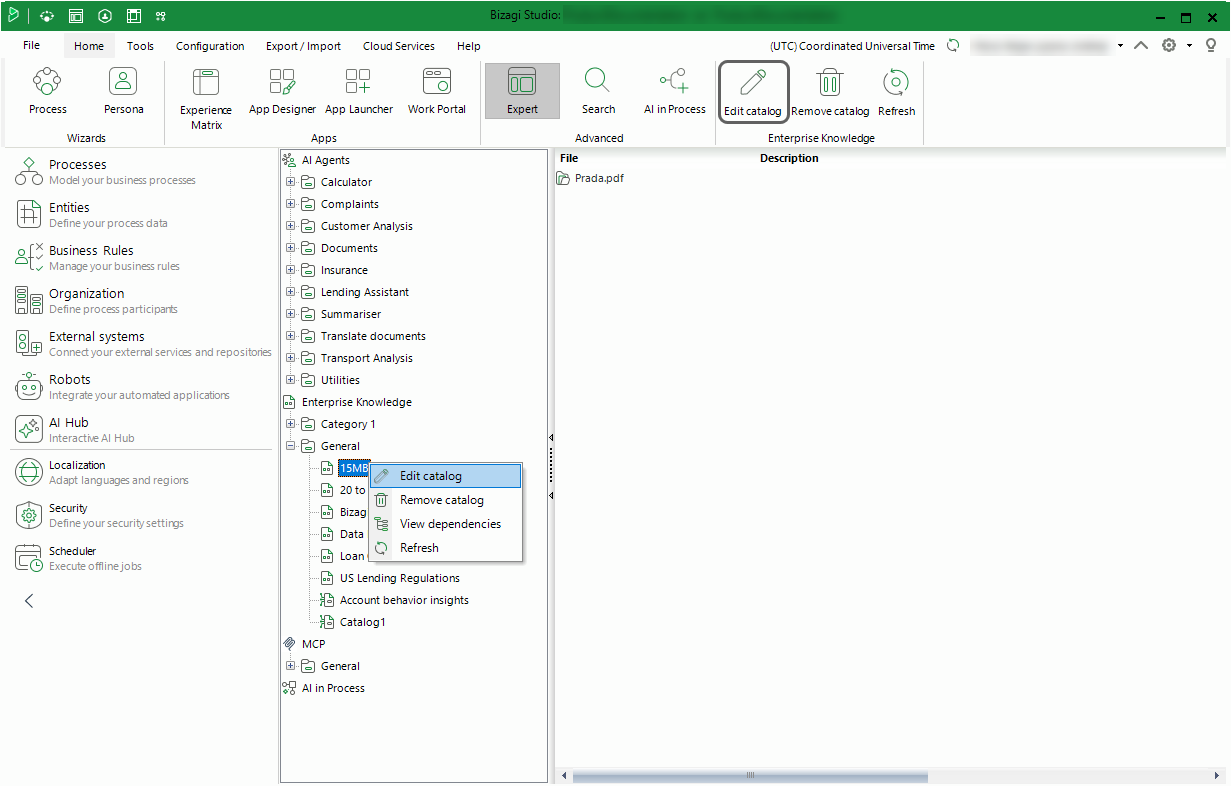
Task: Click the Description column header
Action: 789,158
